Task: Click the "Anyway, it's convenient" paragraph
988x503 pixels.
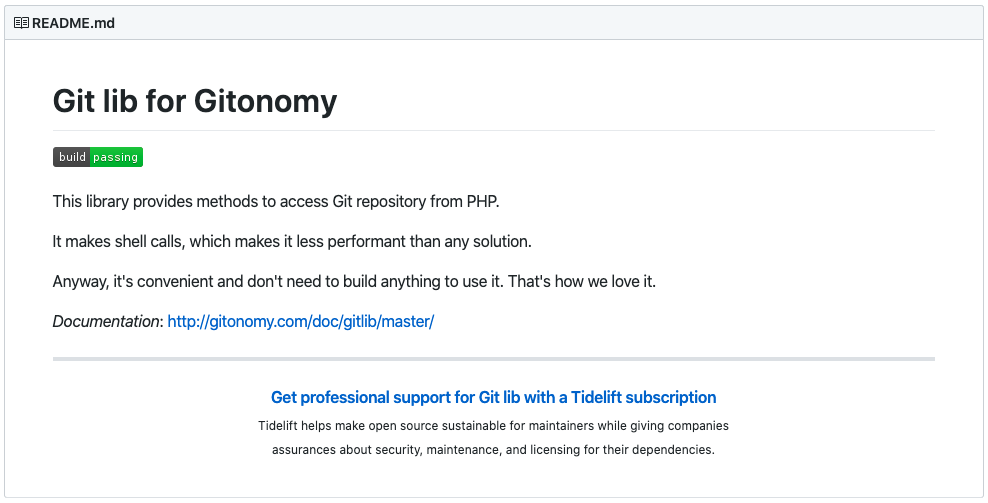Action: click(354, 281)
